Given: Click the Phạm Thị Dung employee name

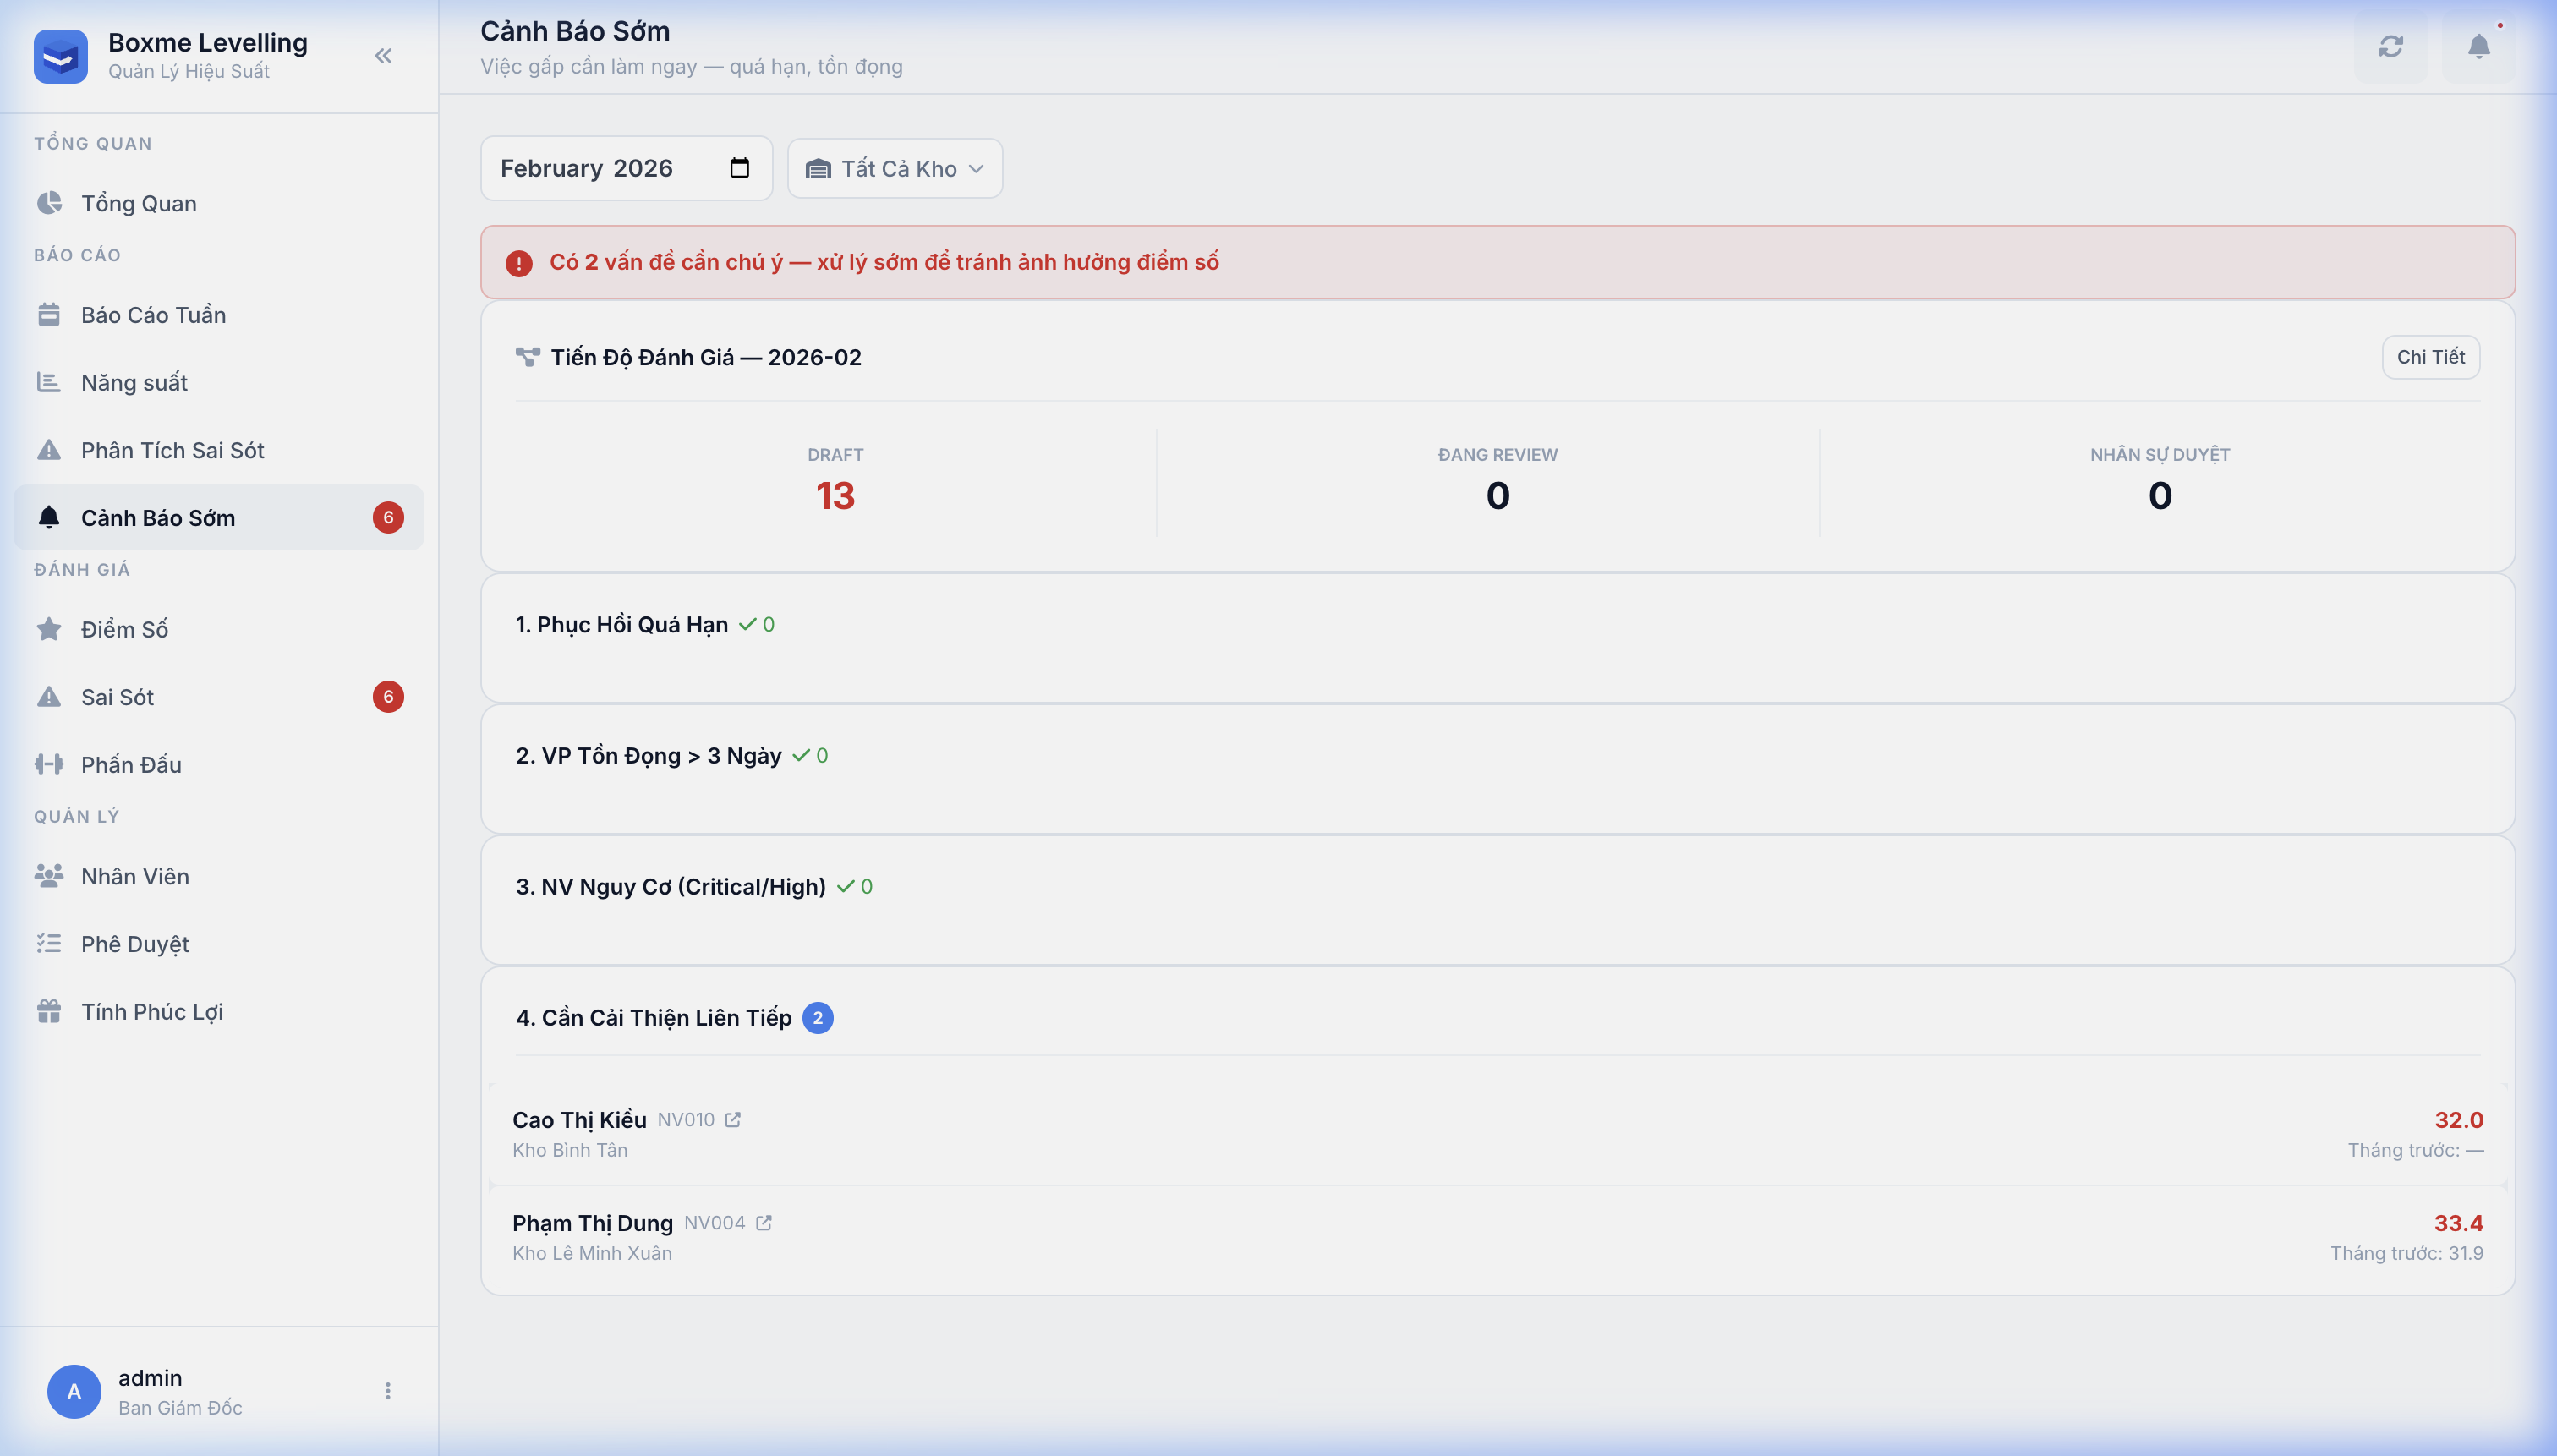Looking at the screenshot, I should tap(592, 1223).
